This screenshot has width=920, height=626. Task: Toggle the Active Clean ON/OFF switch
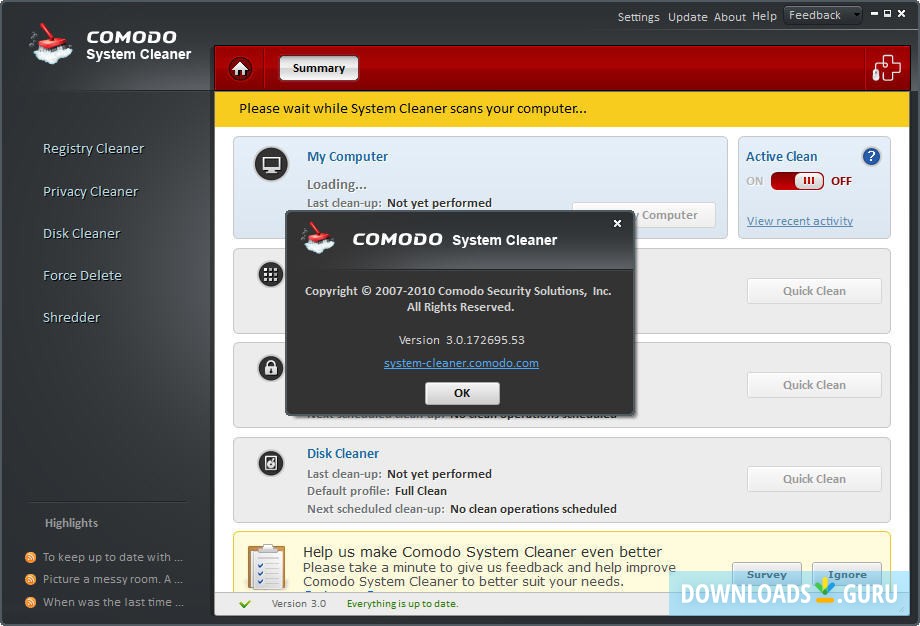click(797, 181)
